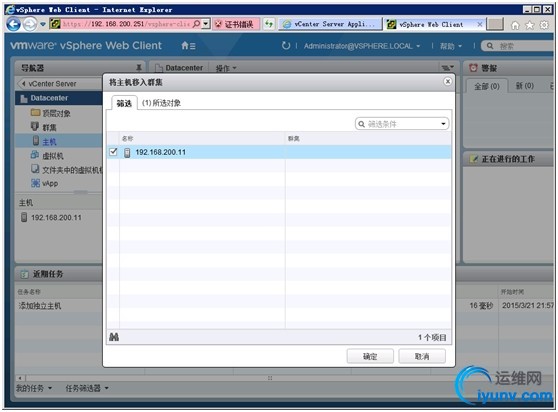Click the 证书错误 certificate error button

pyautogui.click(x=236, y=24)
